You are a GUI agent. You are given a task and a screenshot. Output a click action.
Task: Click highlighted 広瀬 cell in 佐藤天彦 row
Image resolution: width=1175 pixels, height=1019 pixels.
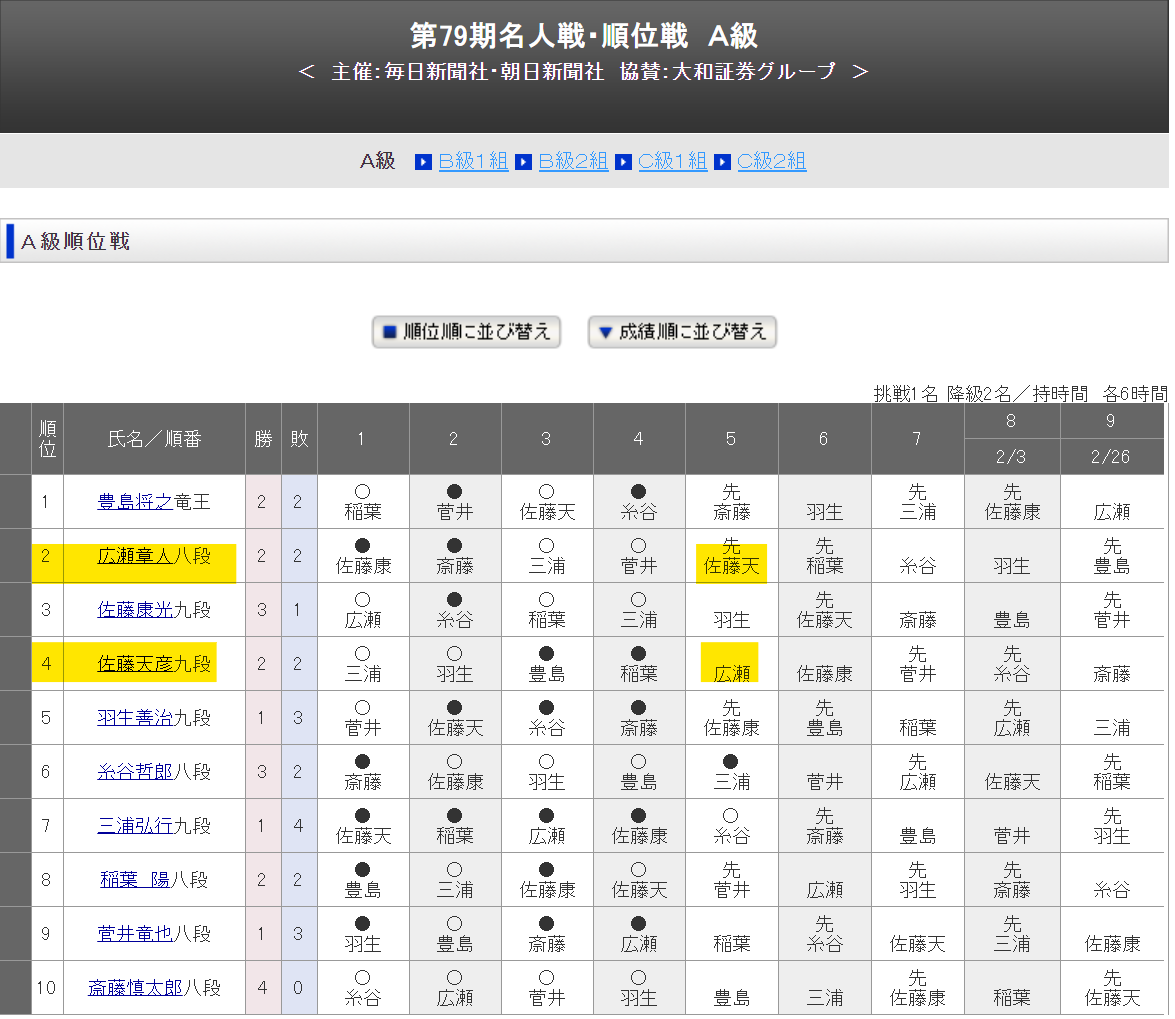[731, 664]
